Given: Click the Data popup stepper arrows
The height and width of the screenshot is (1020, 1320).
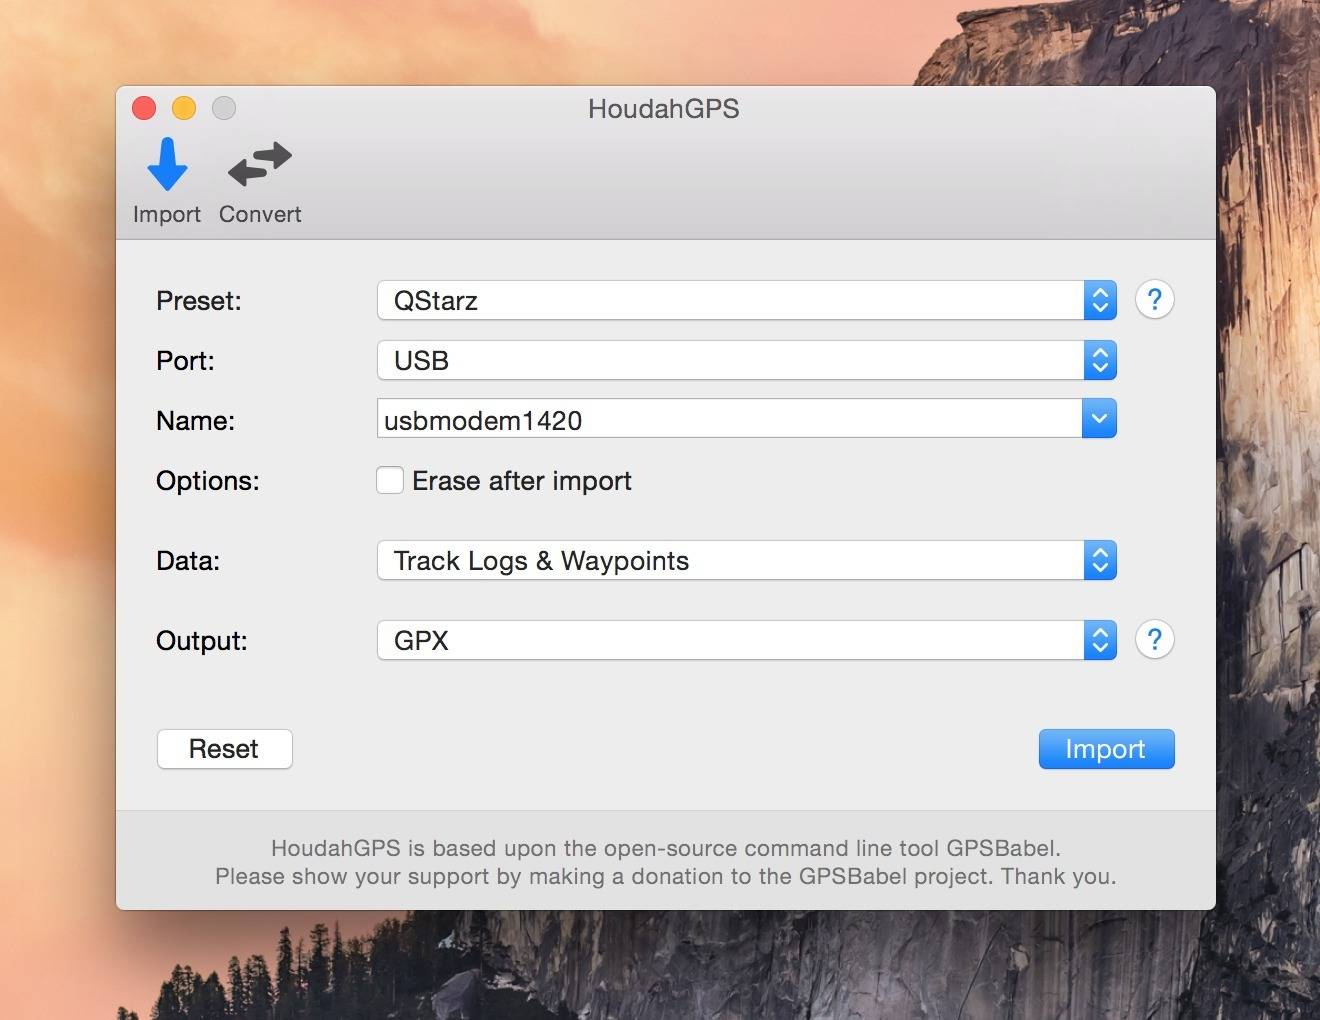Looking at the screenshot, I should coord(1100,560).
